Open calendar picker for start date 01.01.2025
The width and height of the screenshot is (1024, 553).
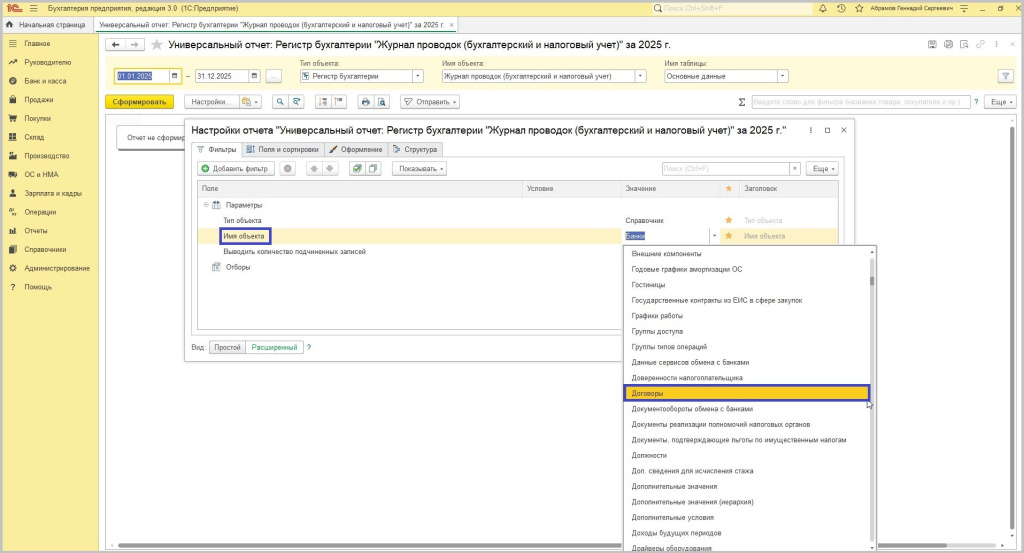pos(174,76)
